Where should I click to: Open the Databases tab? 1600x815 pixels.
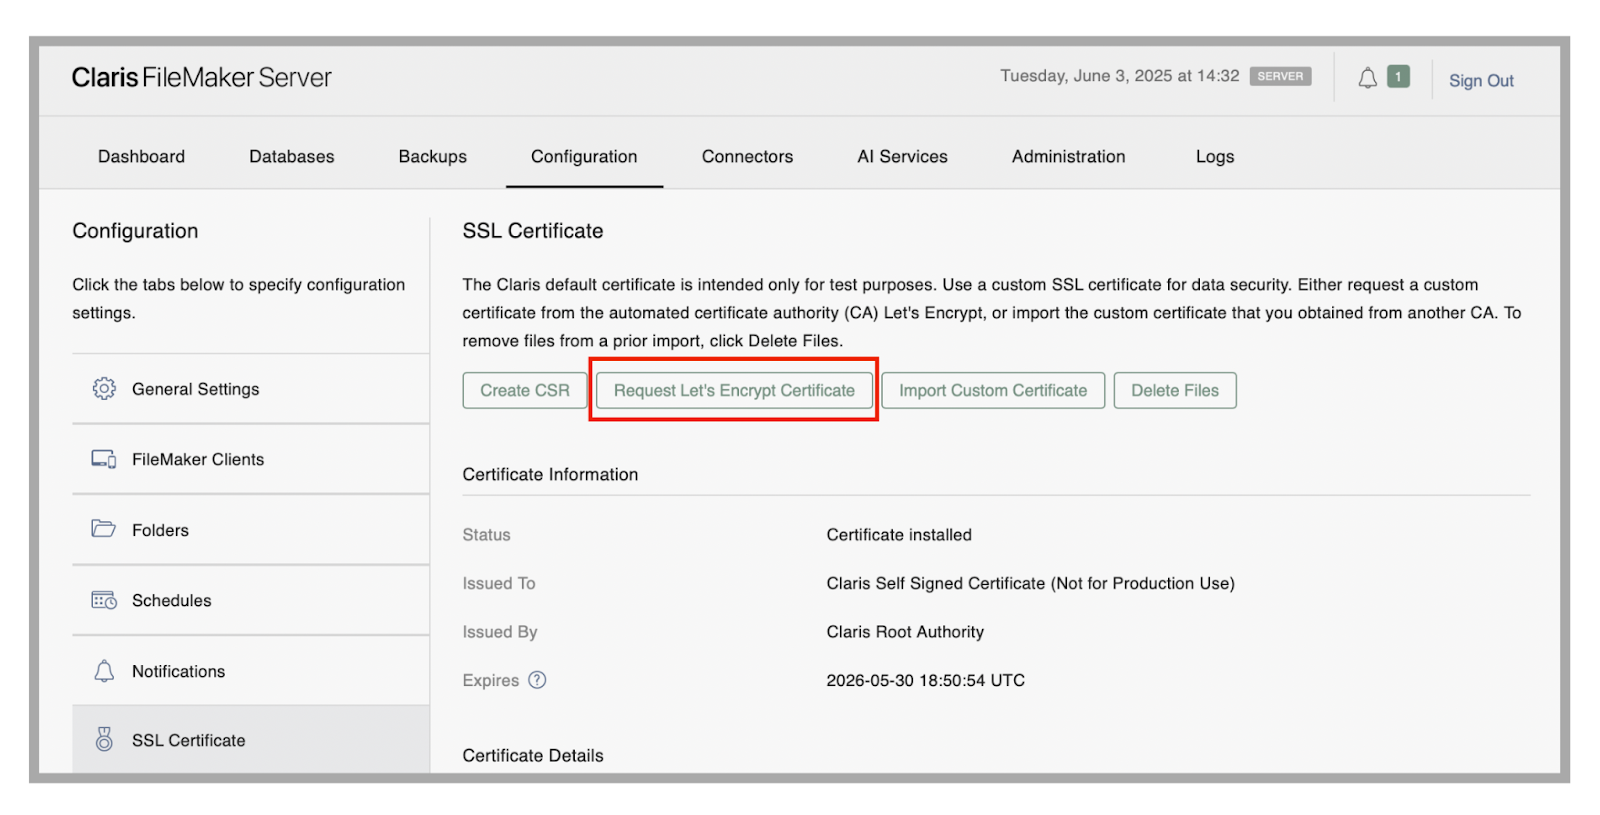click(x=292, y=157)
